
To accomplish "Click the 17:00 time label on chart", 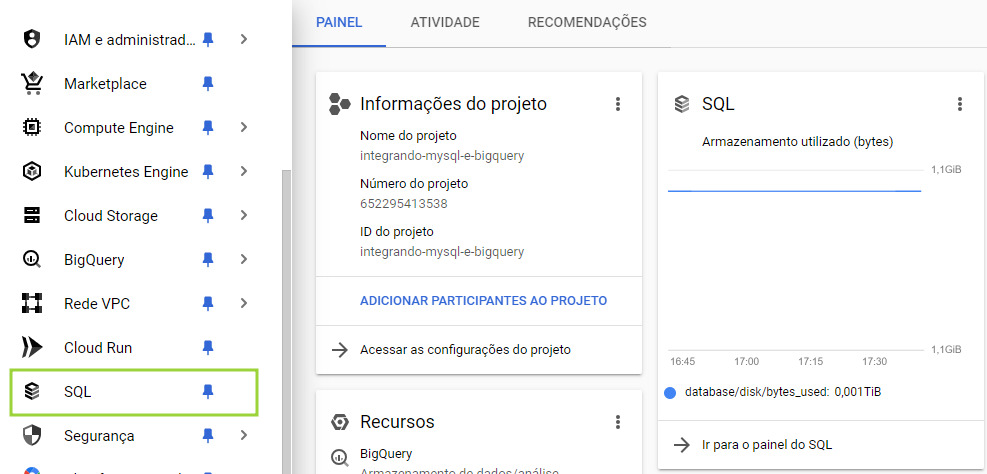I will click(x=747, y=362).
